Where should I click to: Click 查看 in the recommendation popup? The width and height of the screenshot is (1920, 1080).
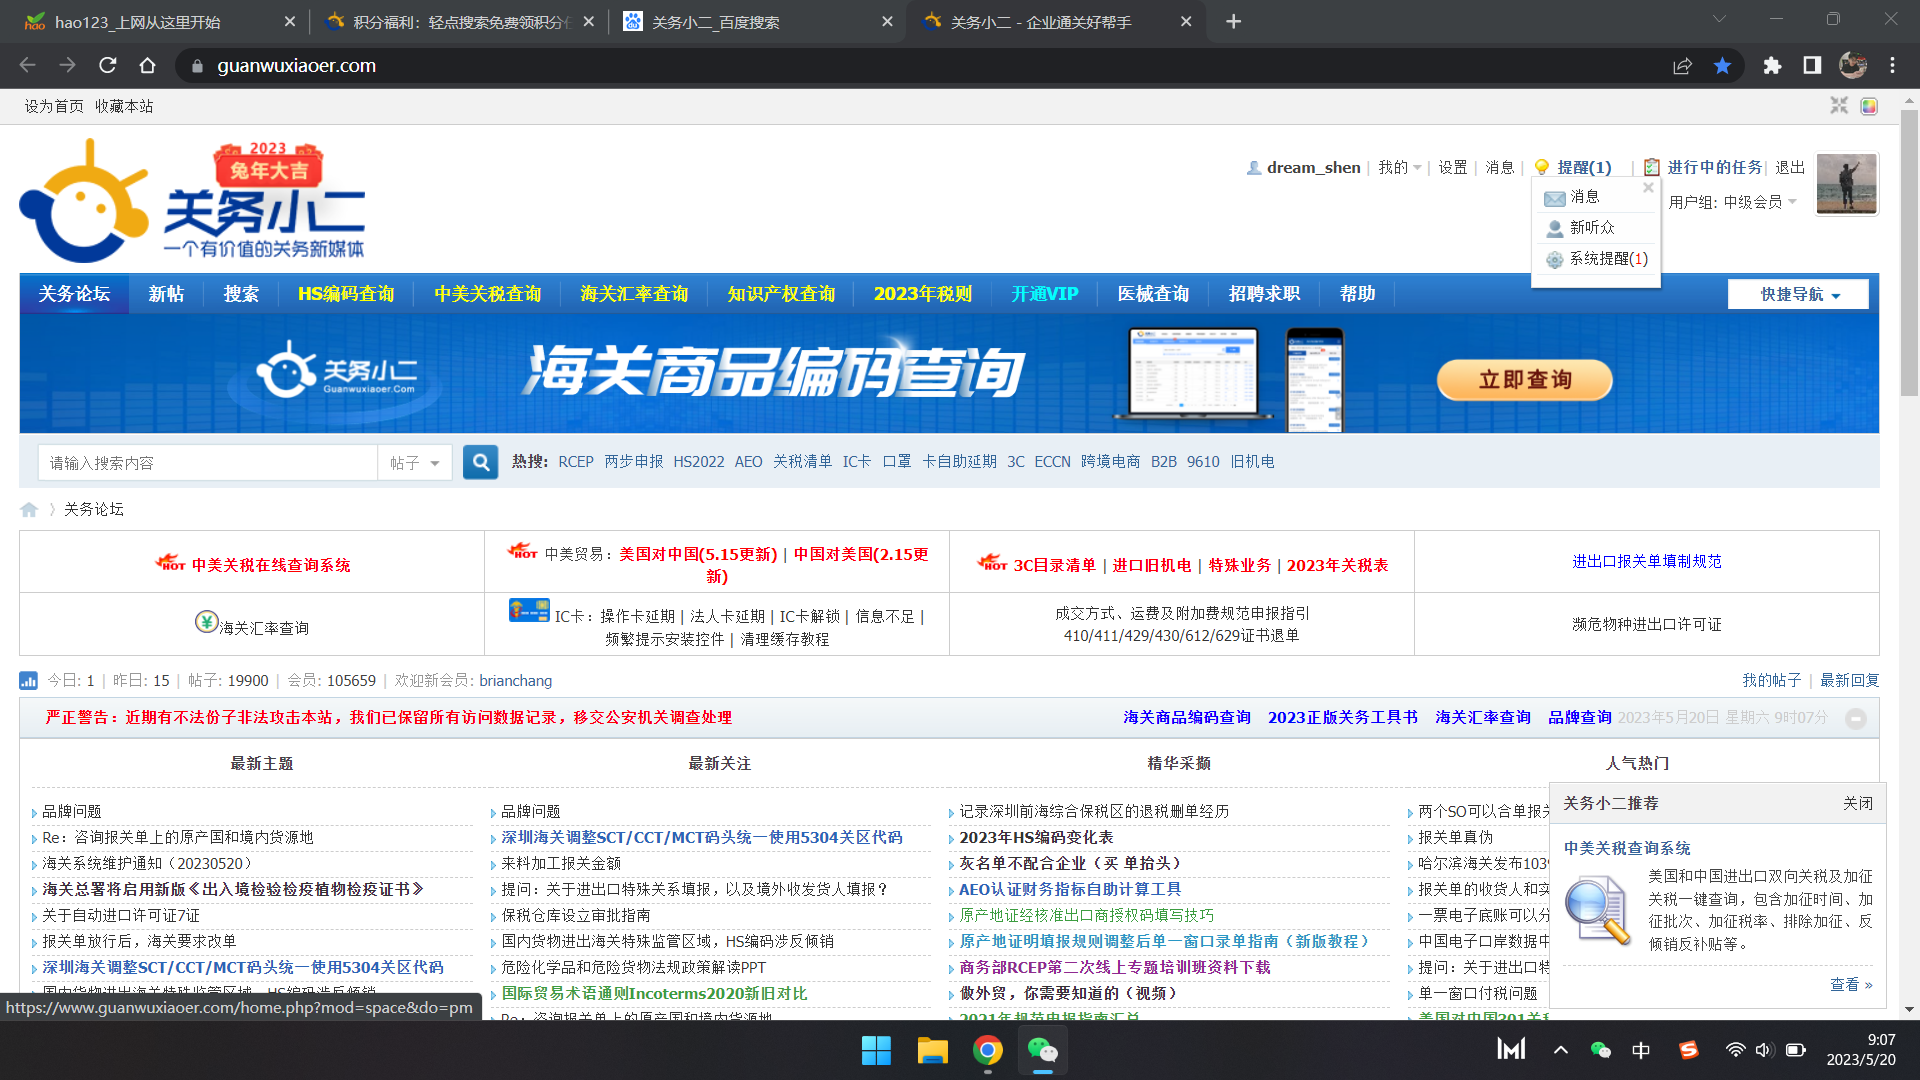[x=1851, y=985]
